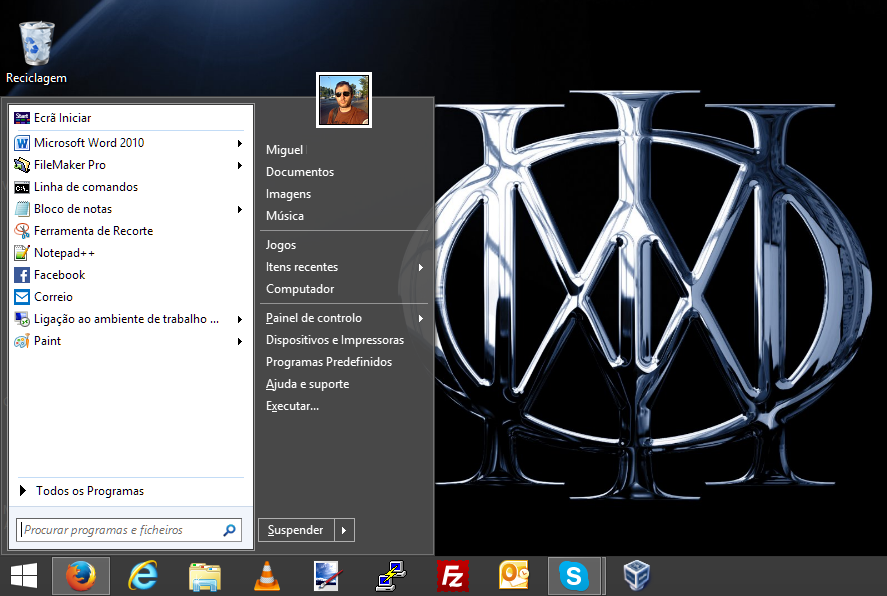
Task: Open Itens recentes entry
Action: tap(302, 267)
